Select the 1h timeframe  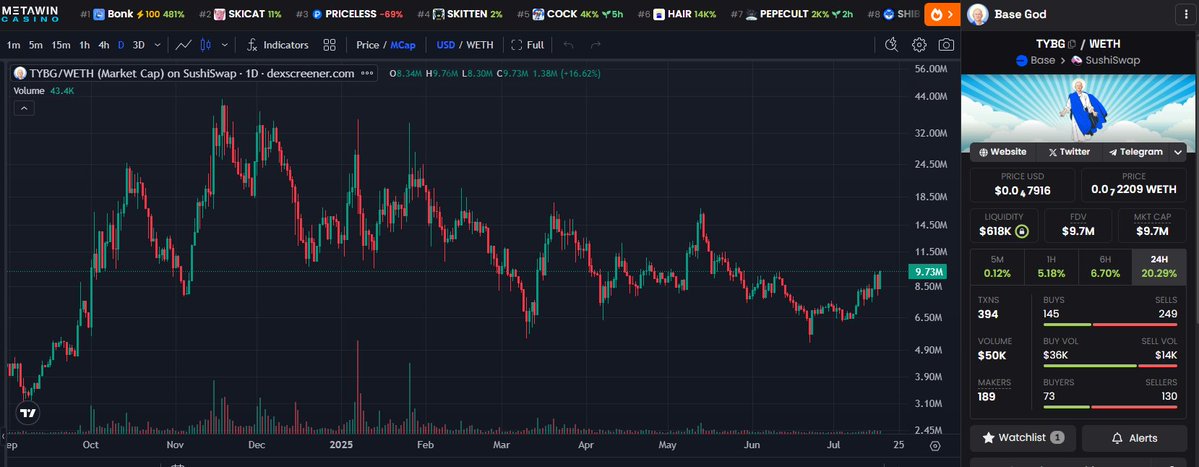(x=84, y=45)
